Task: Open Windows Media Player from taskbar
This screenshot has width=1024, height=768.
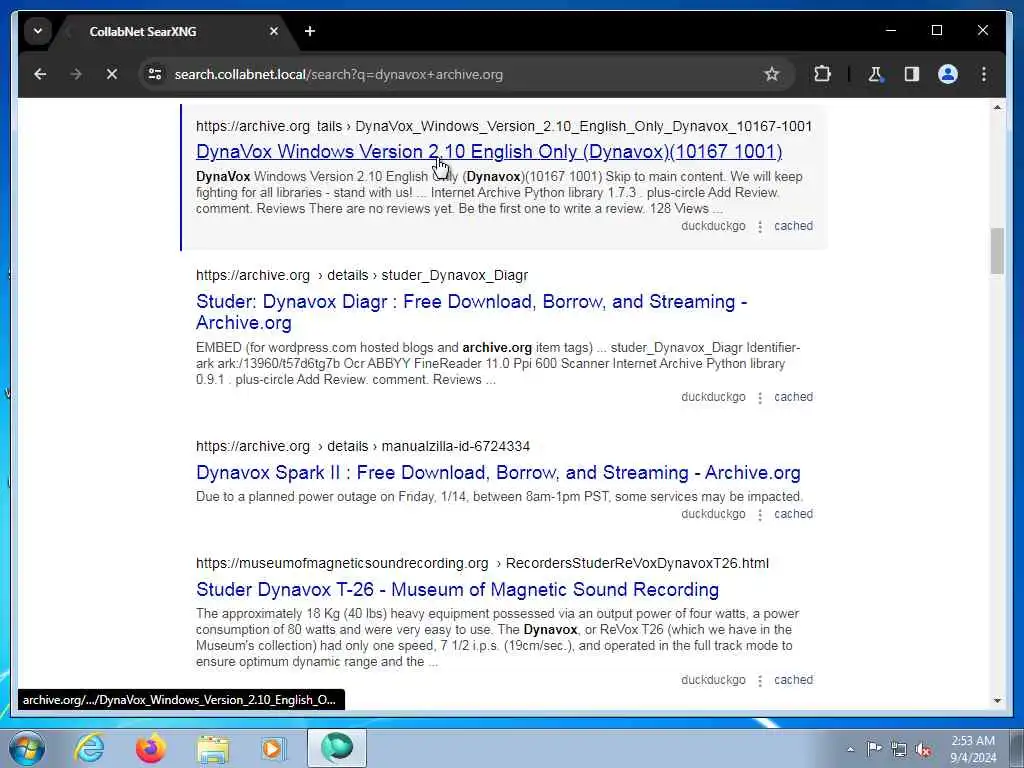Action: pos(273,749)
